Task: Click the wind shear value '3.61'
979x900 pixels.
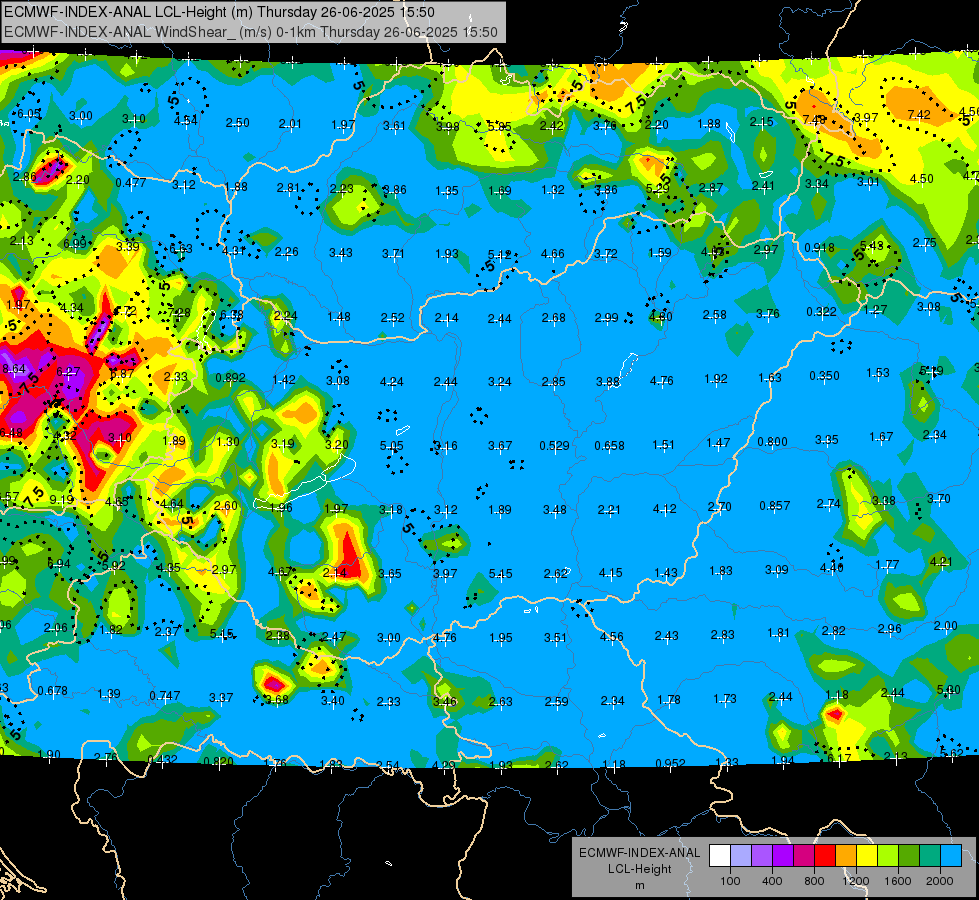Action: [394, 126]
